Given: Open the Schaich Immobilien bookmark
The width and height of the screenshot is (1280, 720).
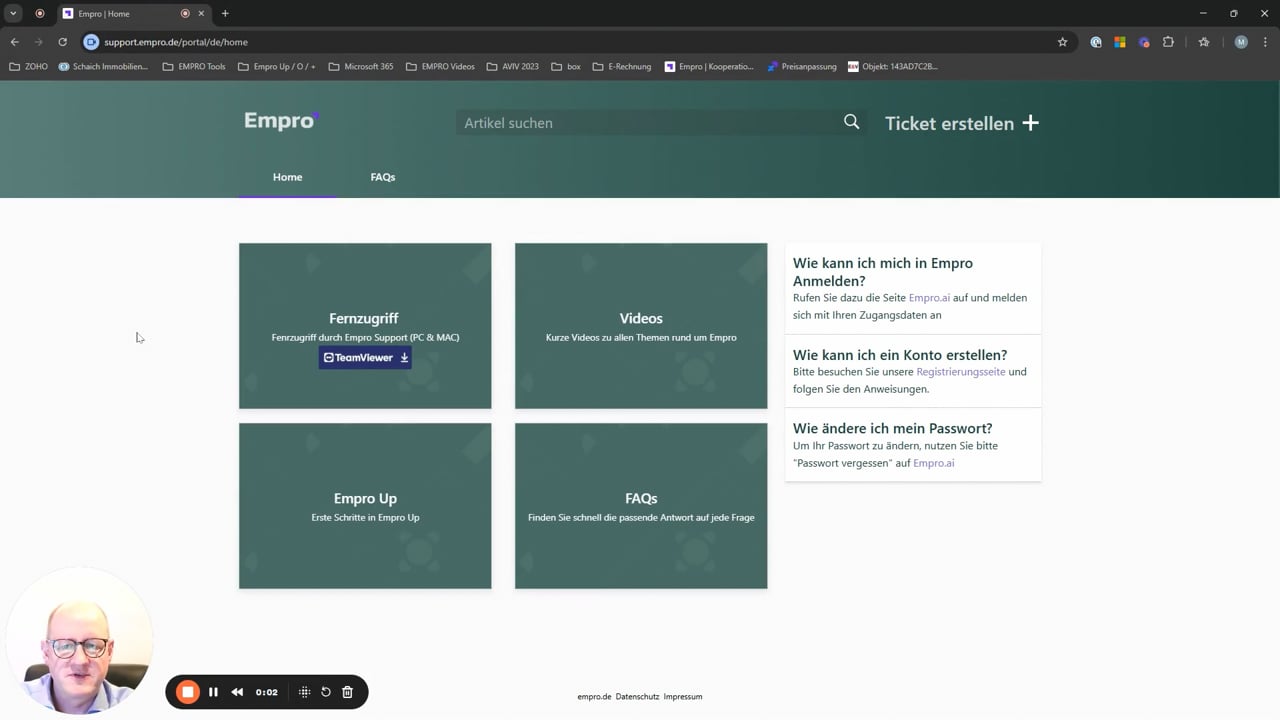Looking at the screenshot, I should 103,67.
